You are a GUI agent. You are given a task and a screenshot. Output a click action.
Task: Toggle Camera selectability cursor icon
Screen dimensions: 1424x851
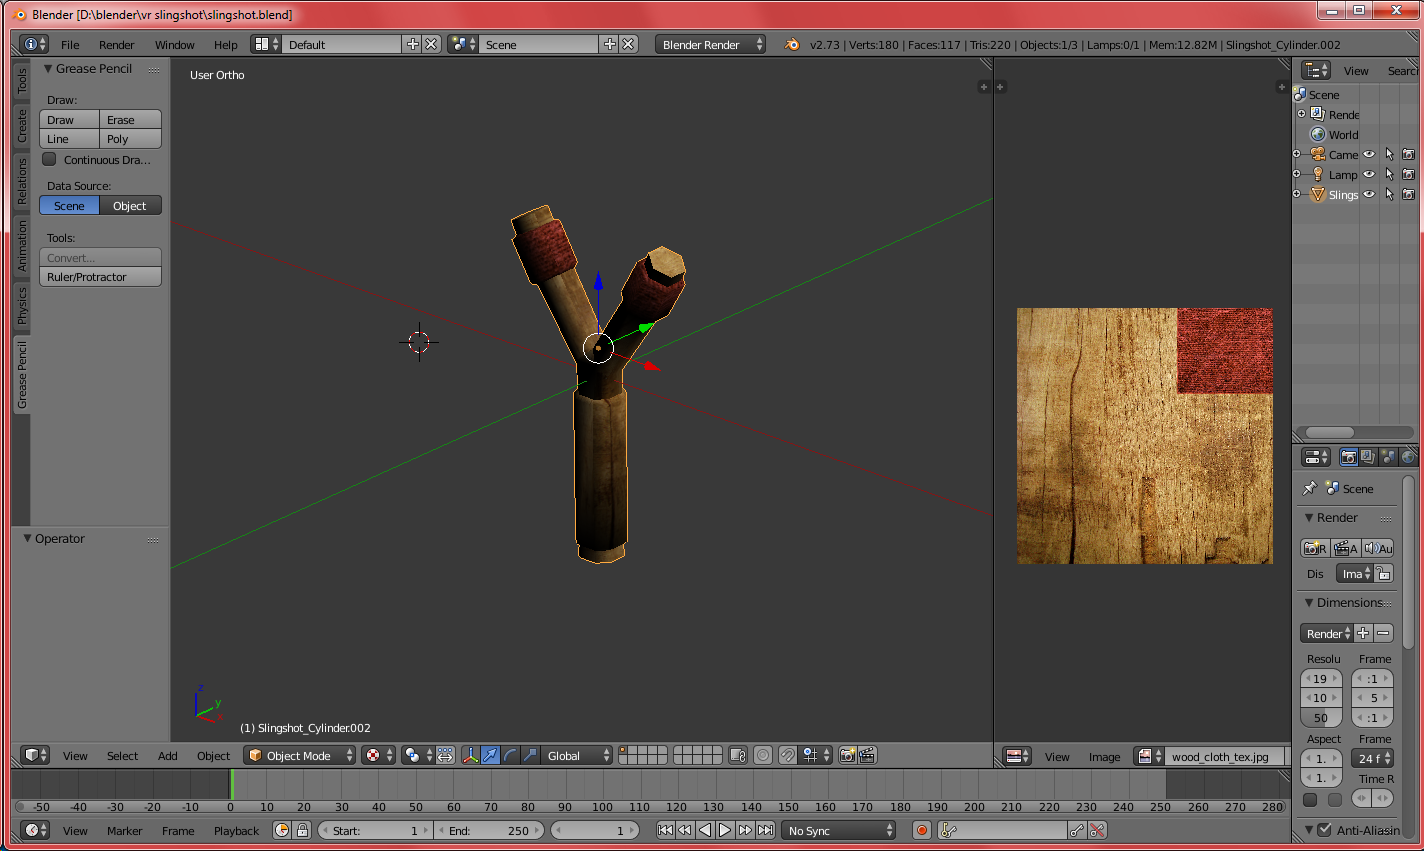coord(1389,155)
